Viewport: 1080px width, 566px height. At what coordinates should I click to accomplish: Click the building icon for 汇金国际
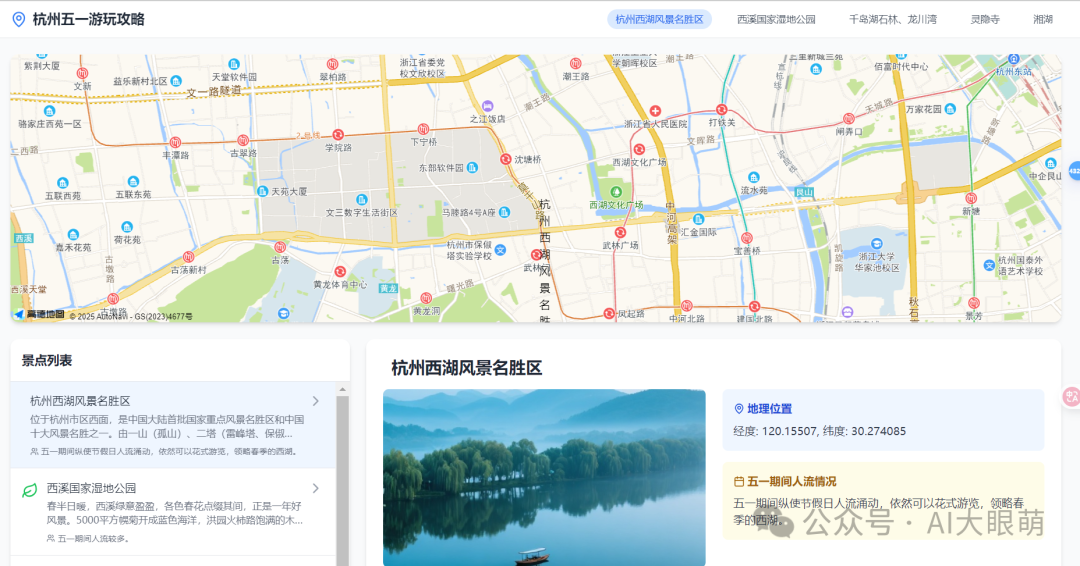[x=698, y=220]
